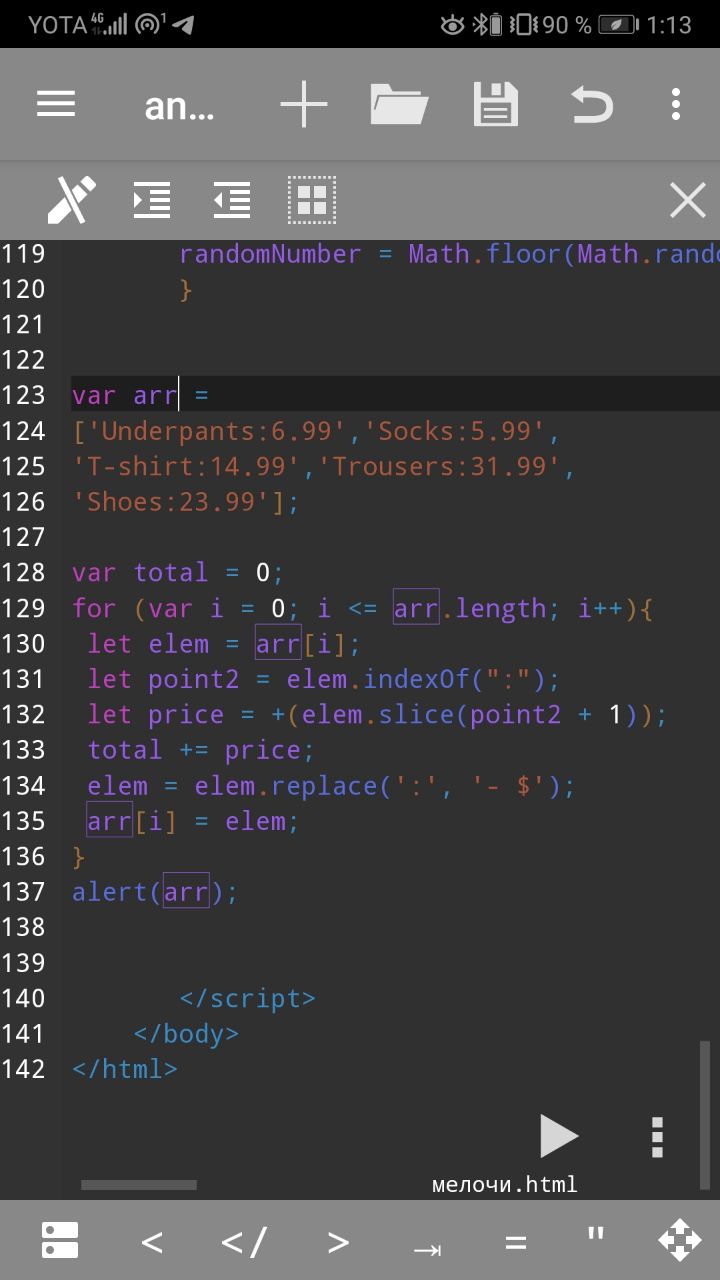Open the three-dot menu beside the play button

pos(656,1137)
